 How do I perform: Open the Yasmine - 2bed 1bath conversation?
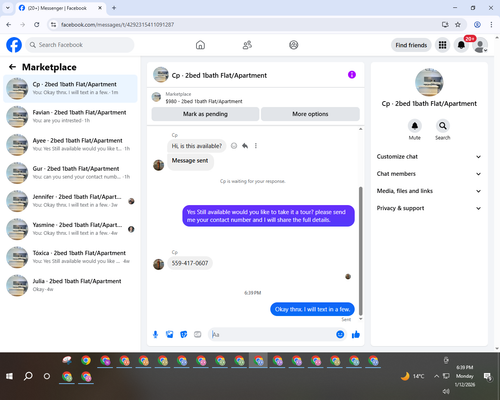(x=70, y=229)
